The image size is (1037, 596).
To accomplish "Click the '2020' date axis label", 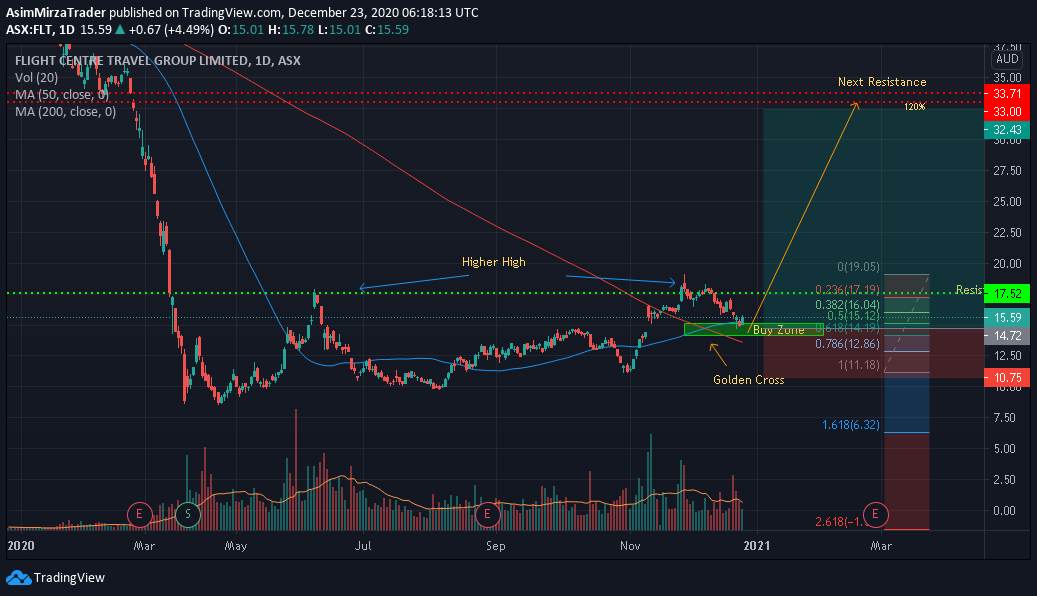I will (x=21, y=546).
